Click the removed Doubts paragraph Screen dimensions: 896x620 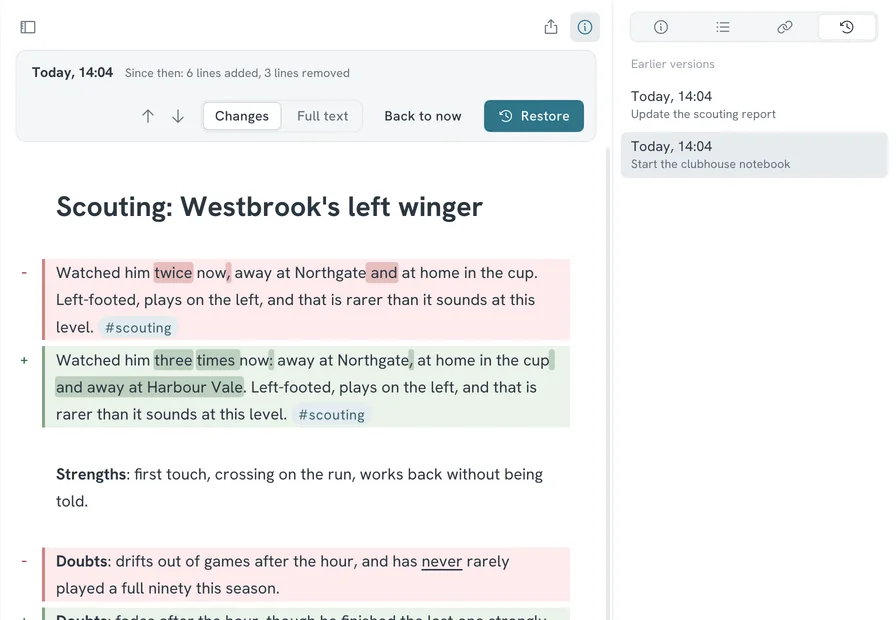click(306, 575)
